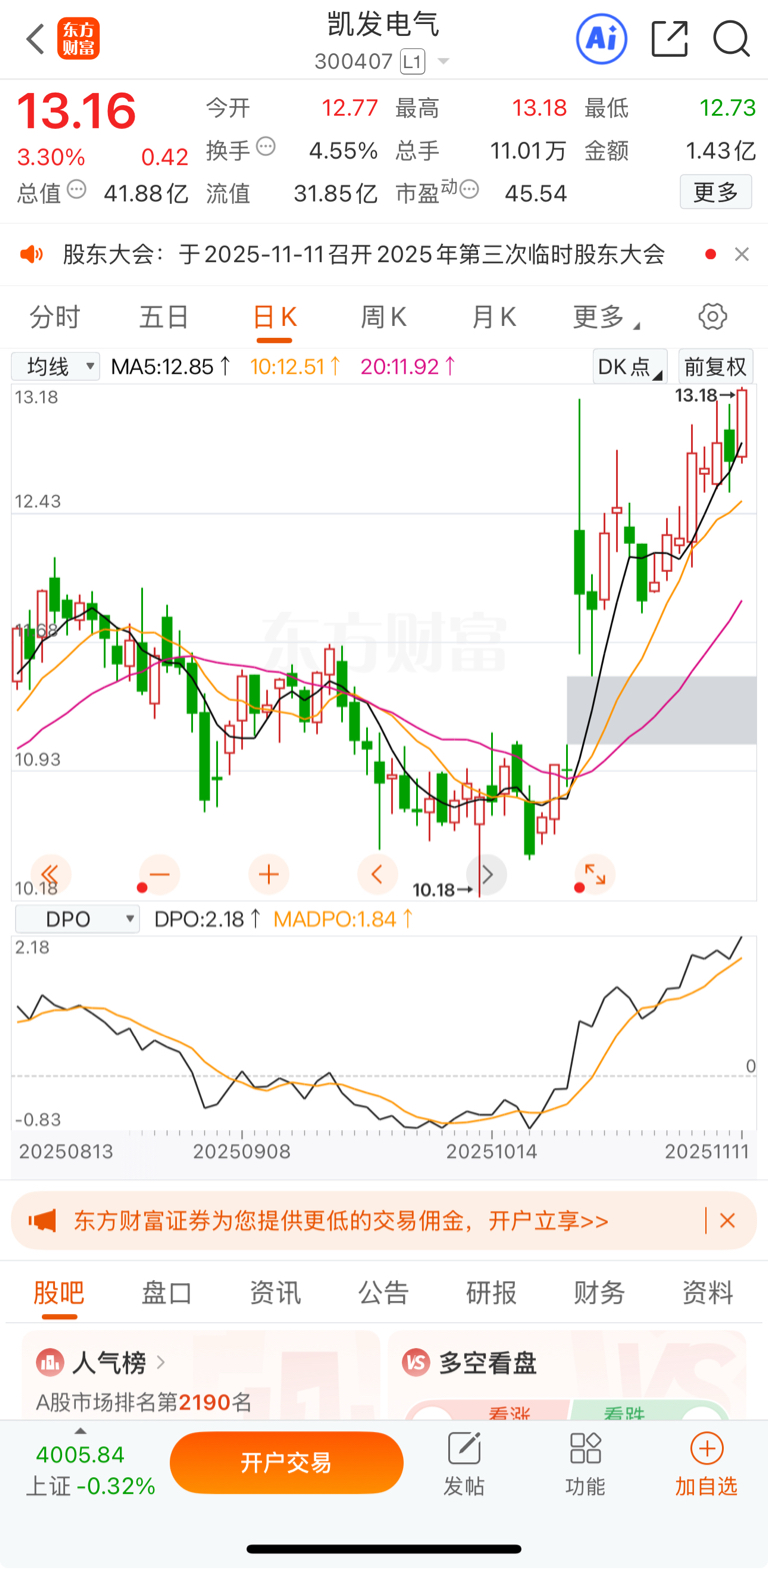Screen dimensions: 768x1569
Task: Tap the L1 level badge
Action: [412, 62]
